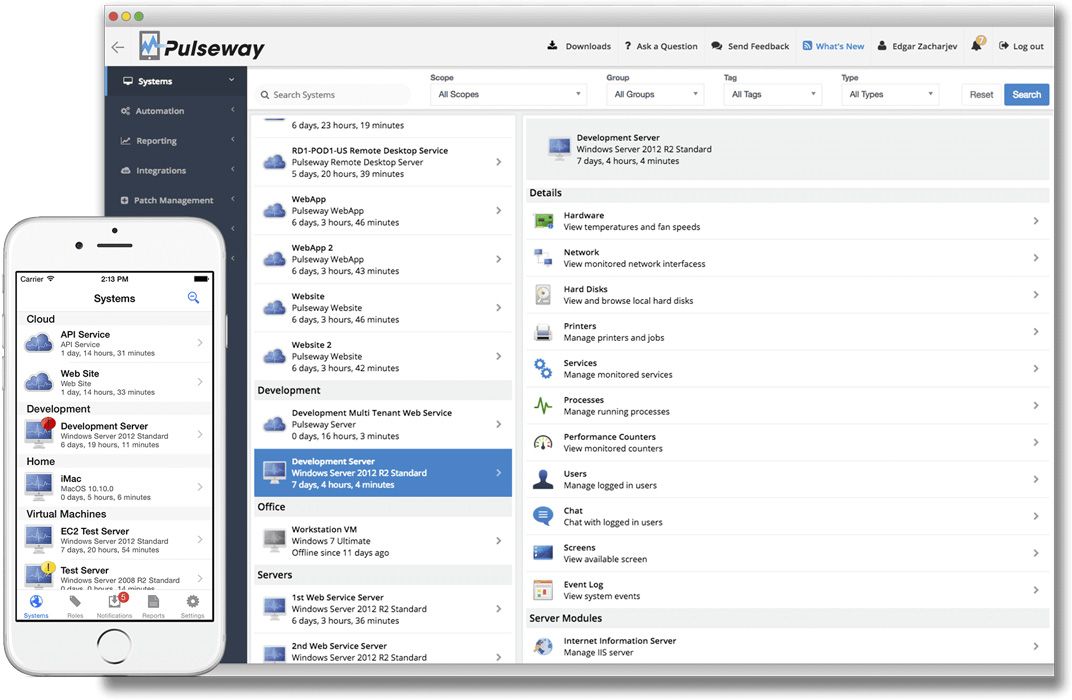Click the Event Log calendar icon
The image size is (1072, 700).
pyautogui.click(x=543, y=590)
